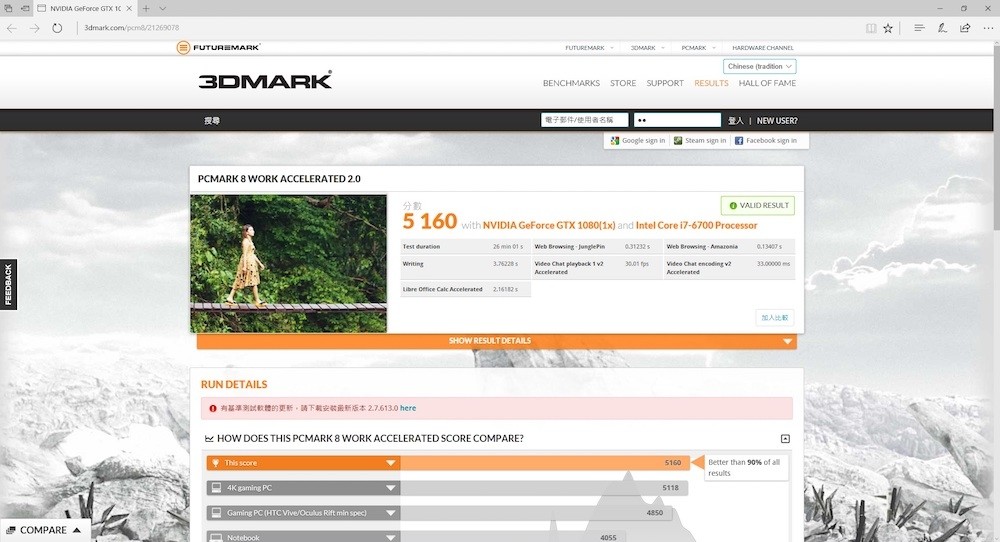Click the Test duration 26 min value

[508, 247]
